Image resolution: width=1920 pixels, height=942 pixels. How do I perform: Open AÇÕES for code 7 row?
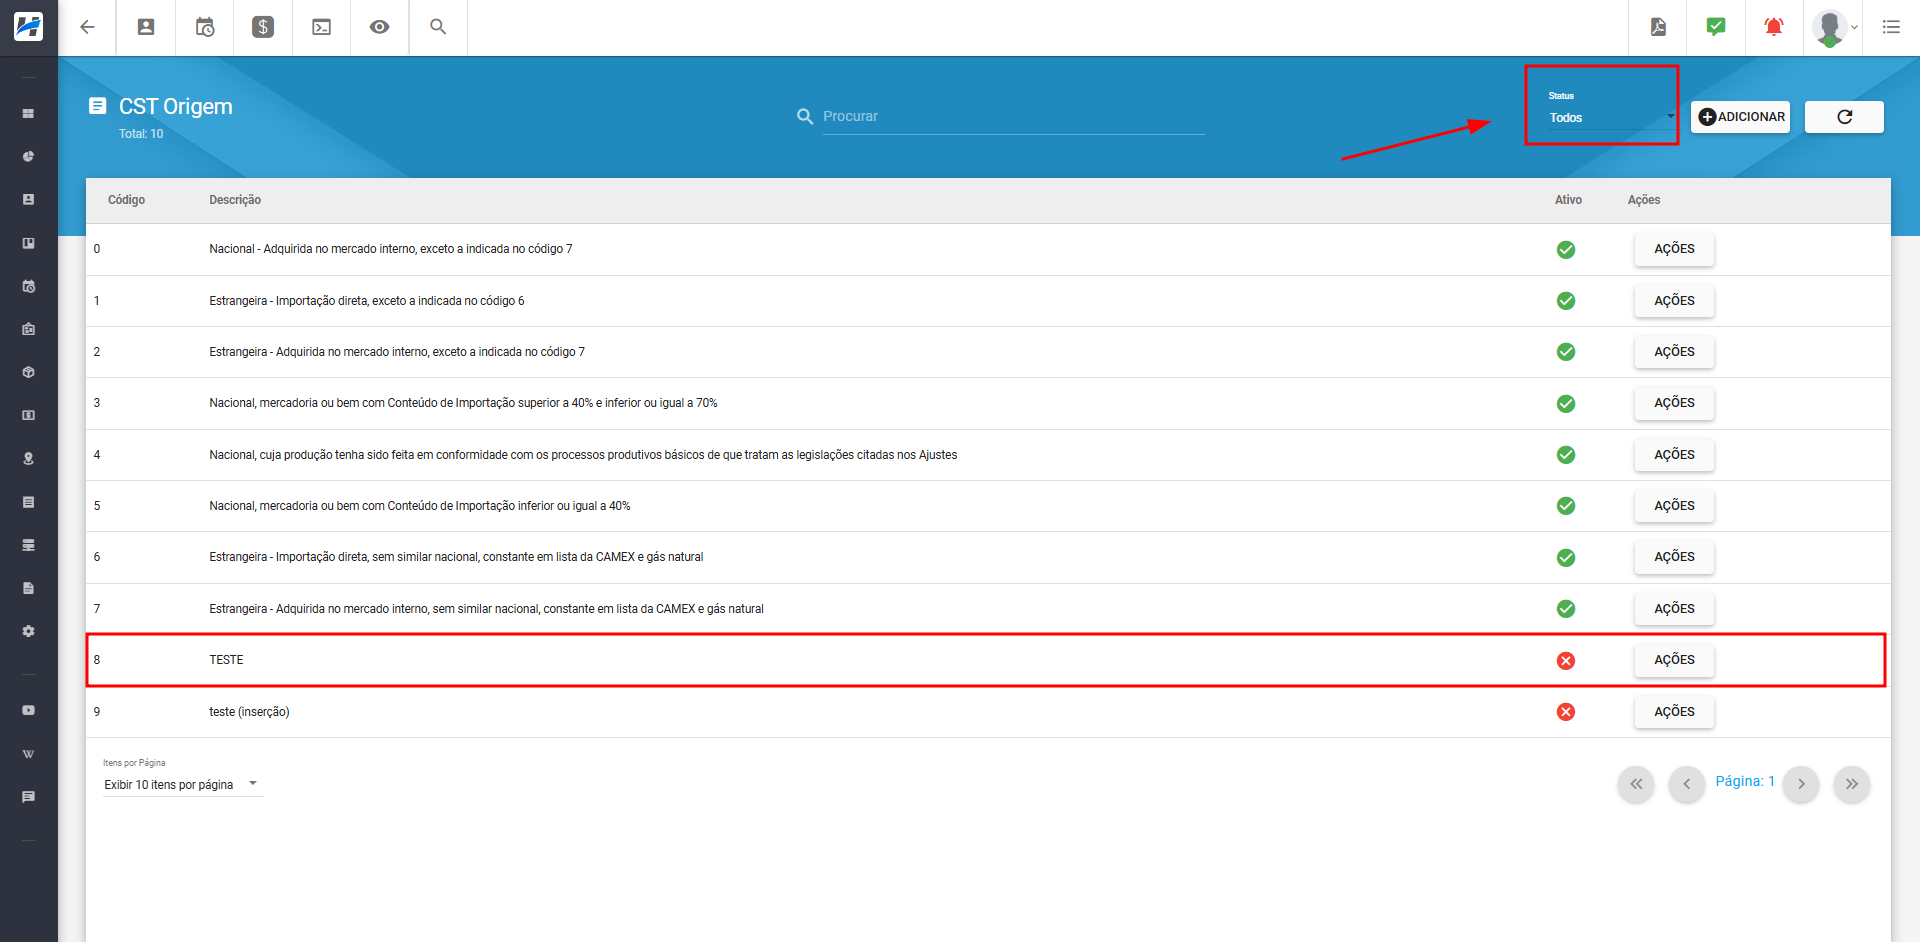1674,609
